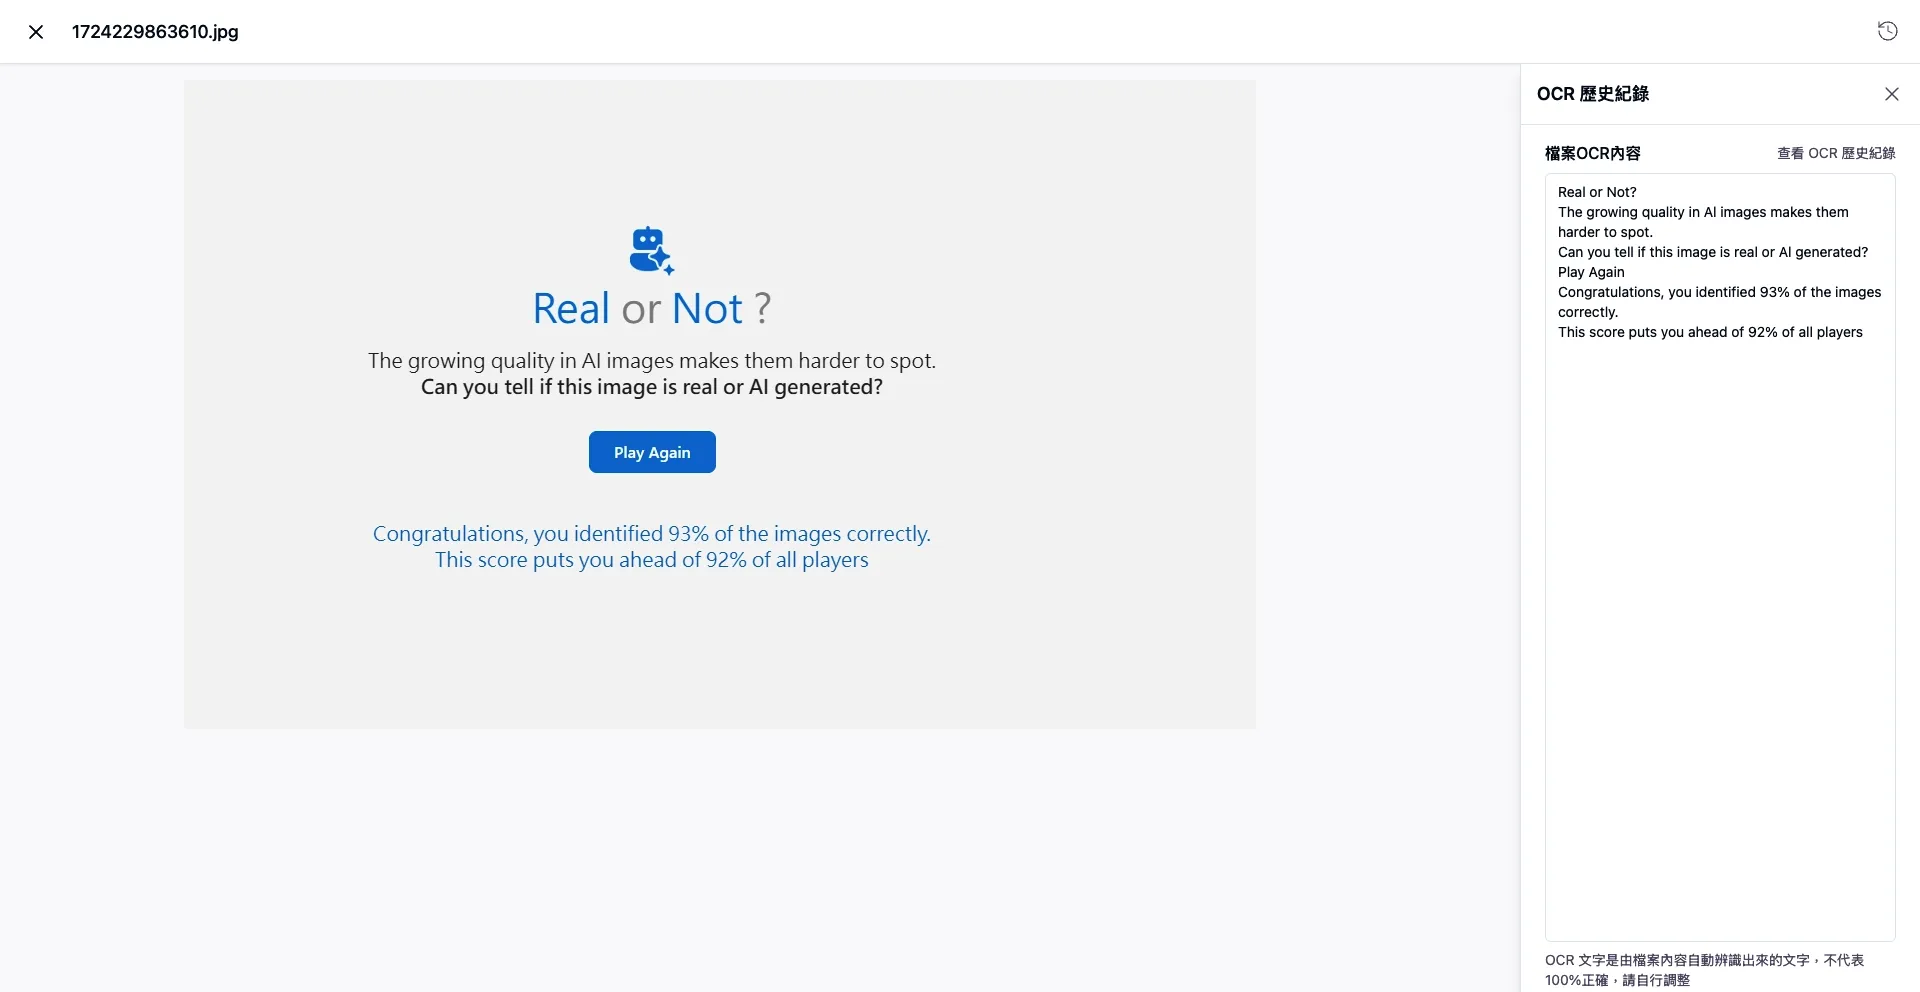Click the large "Real or Not ?" heading

point(651,309)
